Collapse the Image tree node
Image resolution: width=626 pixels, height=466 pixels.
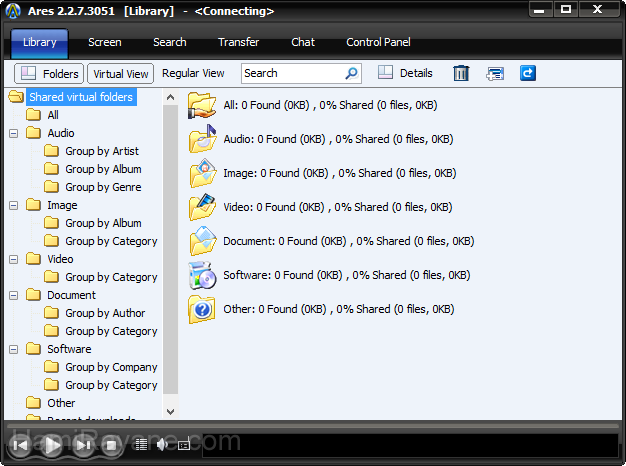(x=13, y=206)
